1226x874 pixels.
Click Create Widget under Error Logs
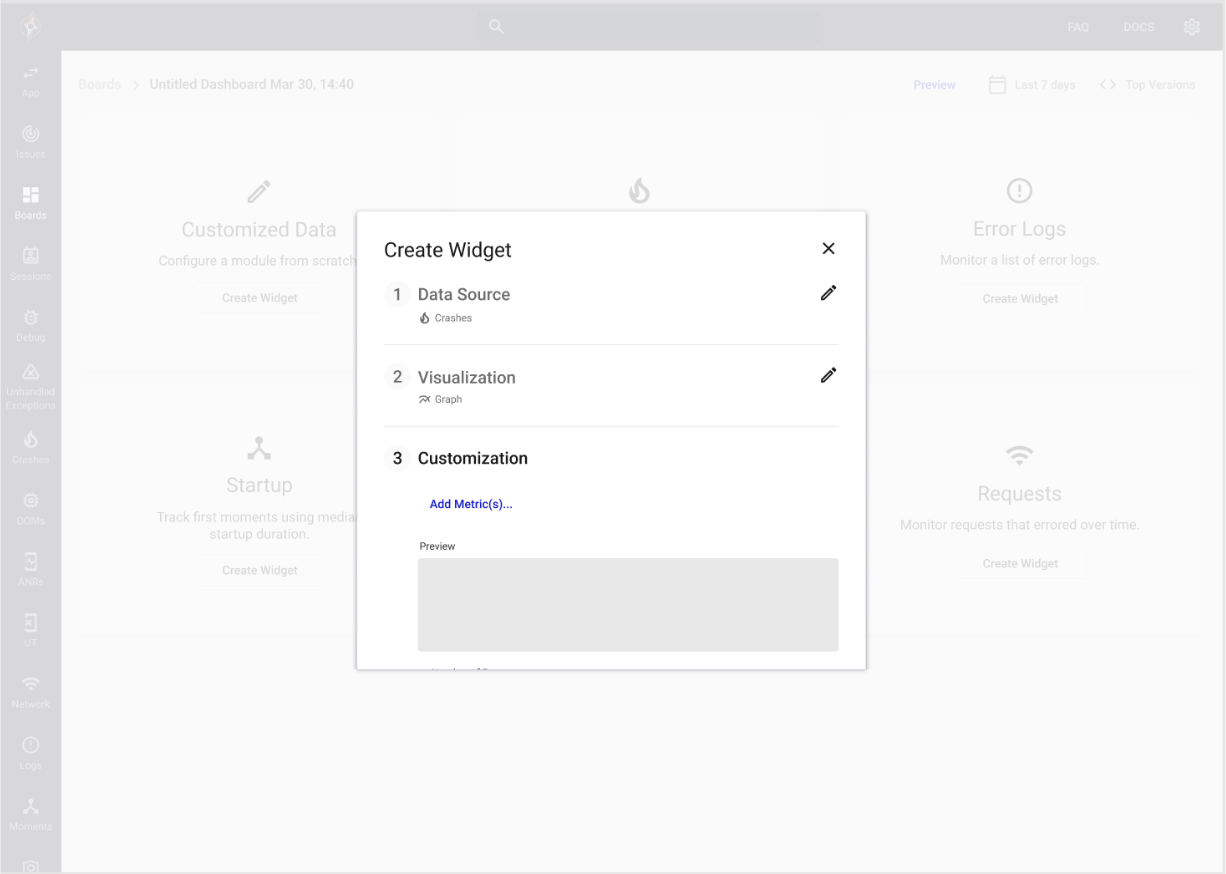1020,298
